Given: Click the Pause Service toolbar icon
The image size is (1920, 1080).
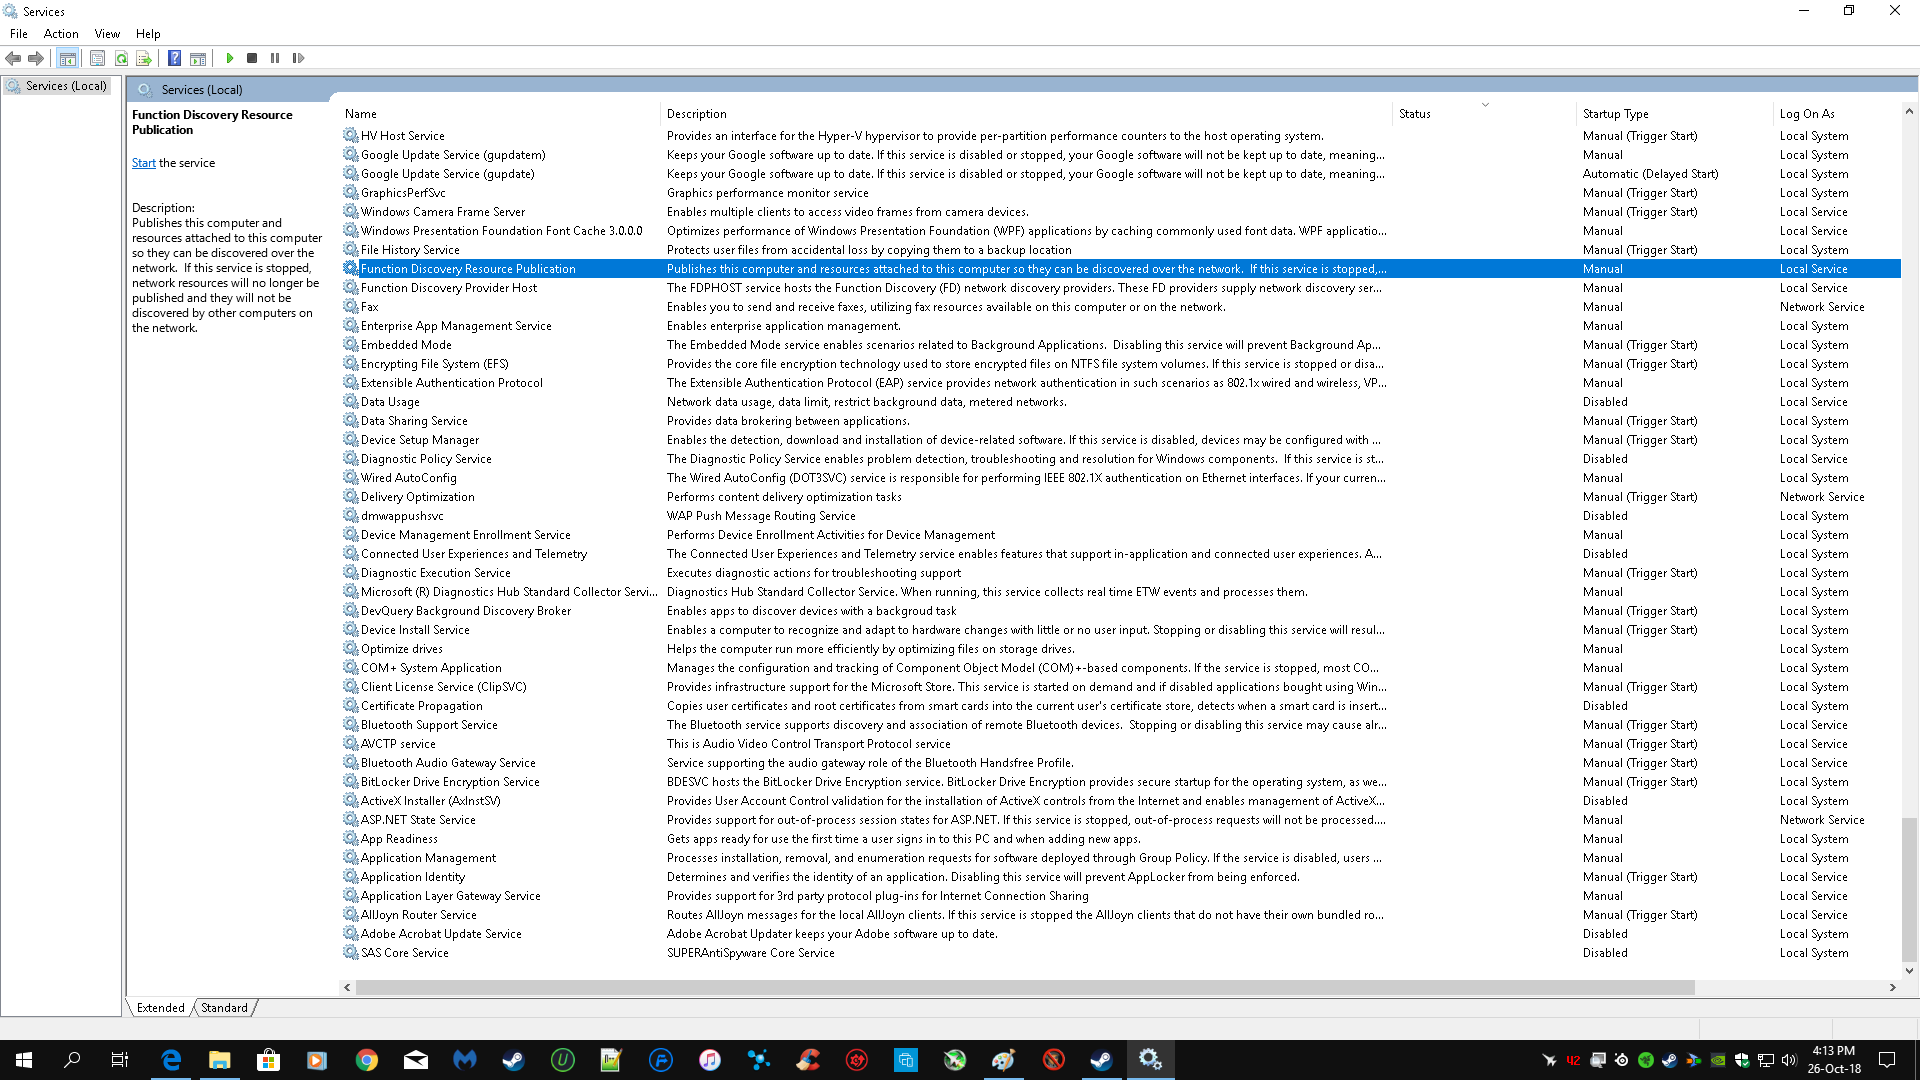Looking at the screenshot, I should click(x=275, y=58).
